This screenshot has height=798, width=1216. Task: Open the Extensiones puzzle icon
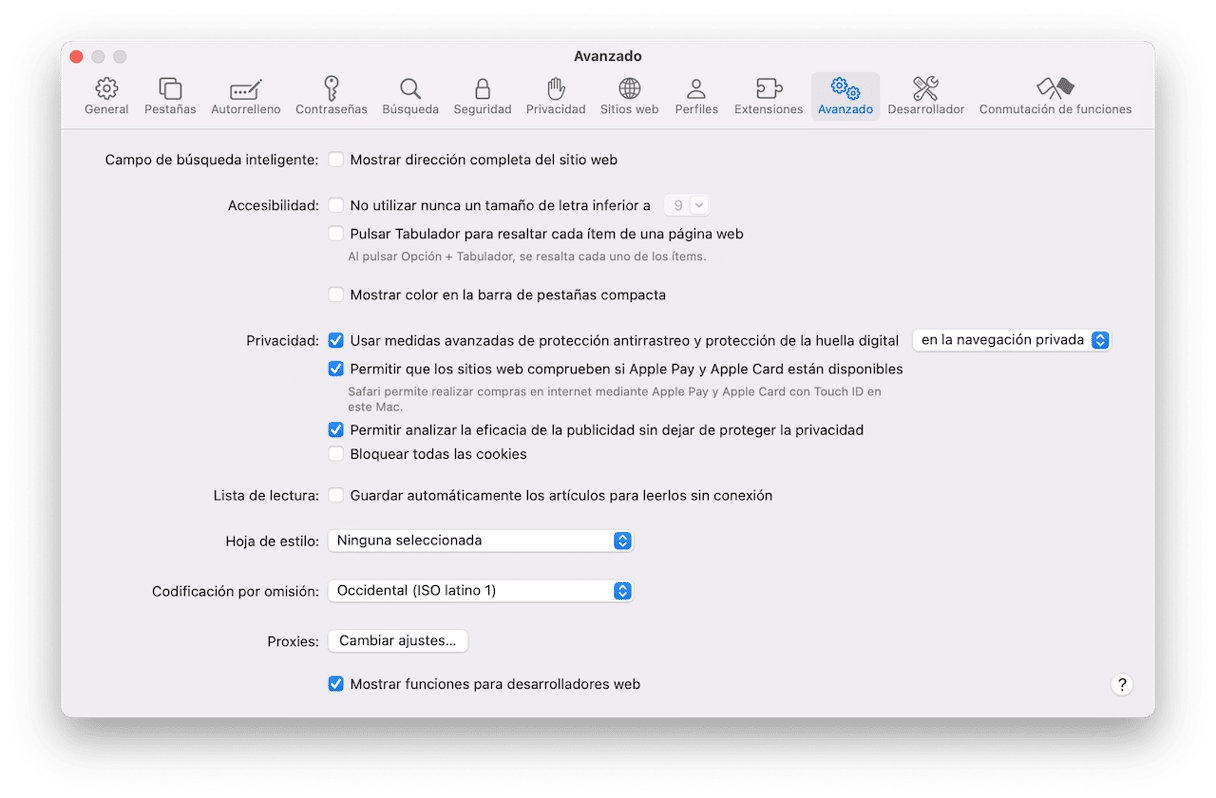coord(768,89)
